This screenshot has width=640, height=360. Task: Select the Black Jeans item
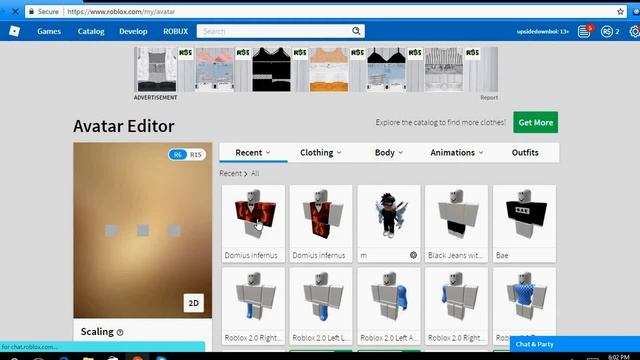pos(456,223)
